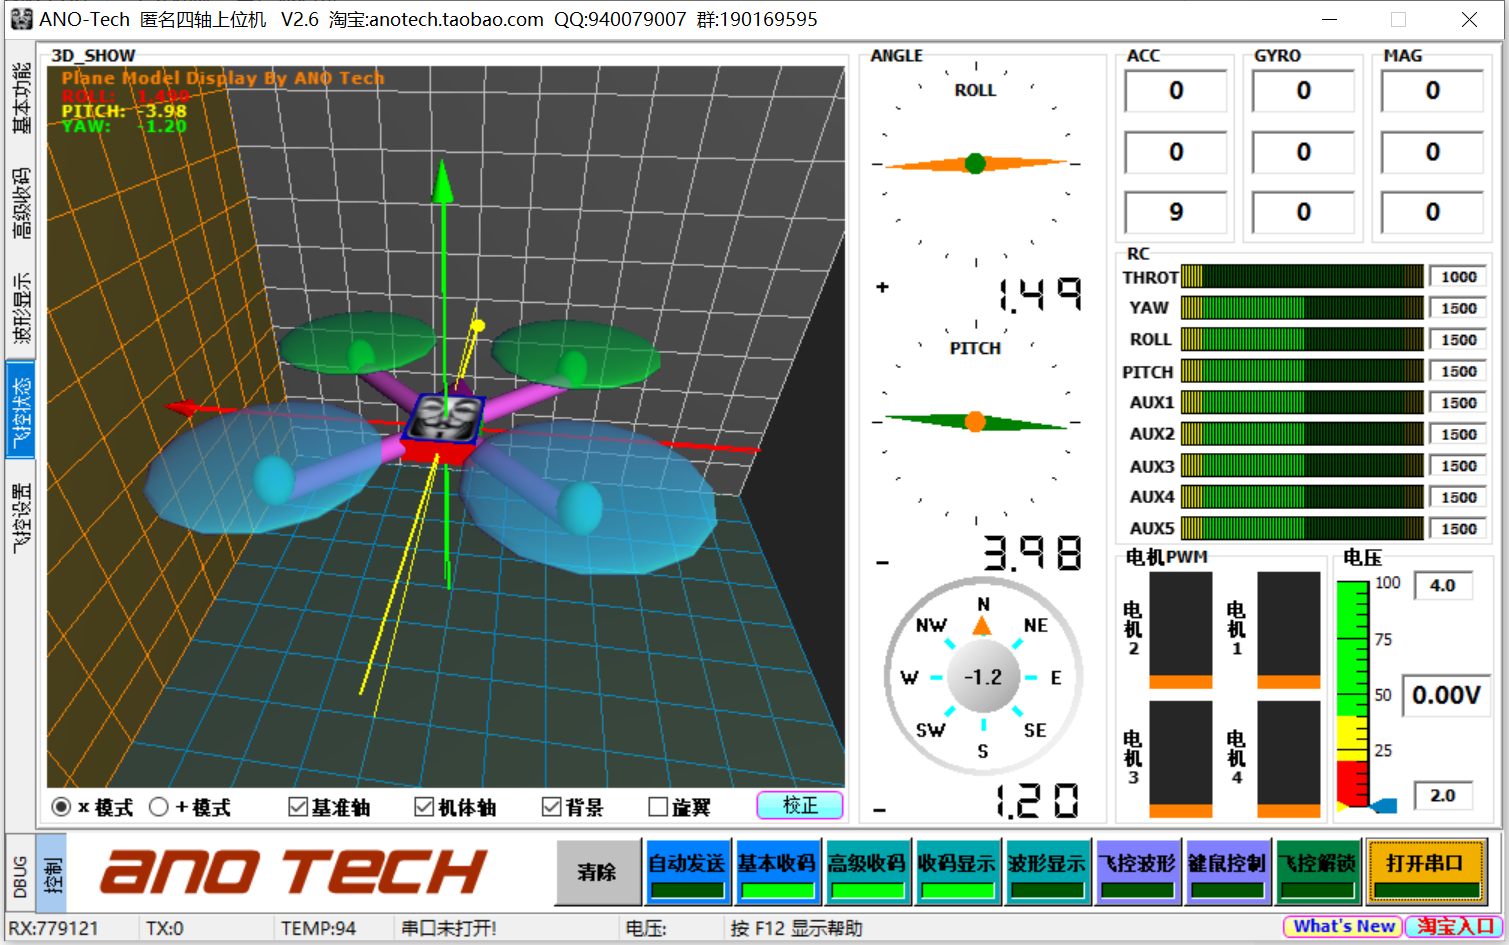Viewport: 1509px width, 945px height.
Task: Select the x 模式 radio button
Action: (x=92, y=807)
